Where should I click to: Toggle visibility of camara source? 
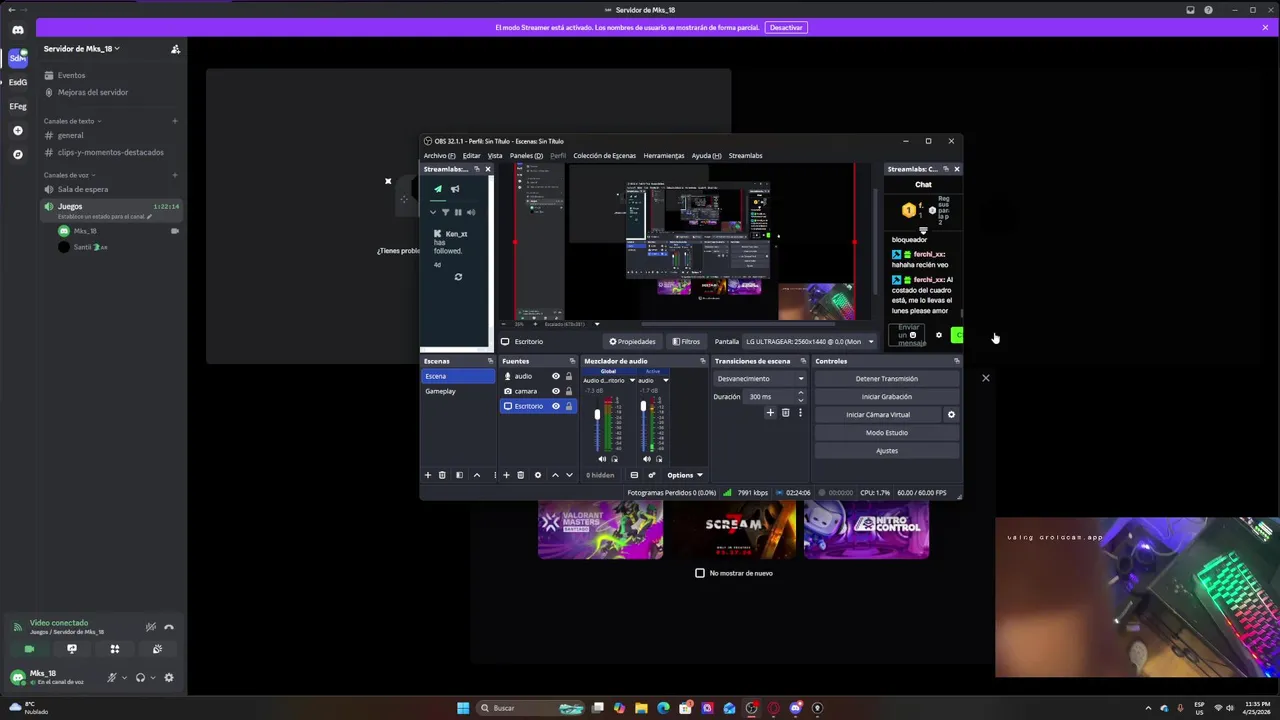point(556,391)
